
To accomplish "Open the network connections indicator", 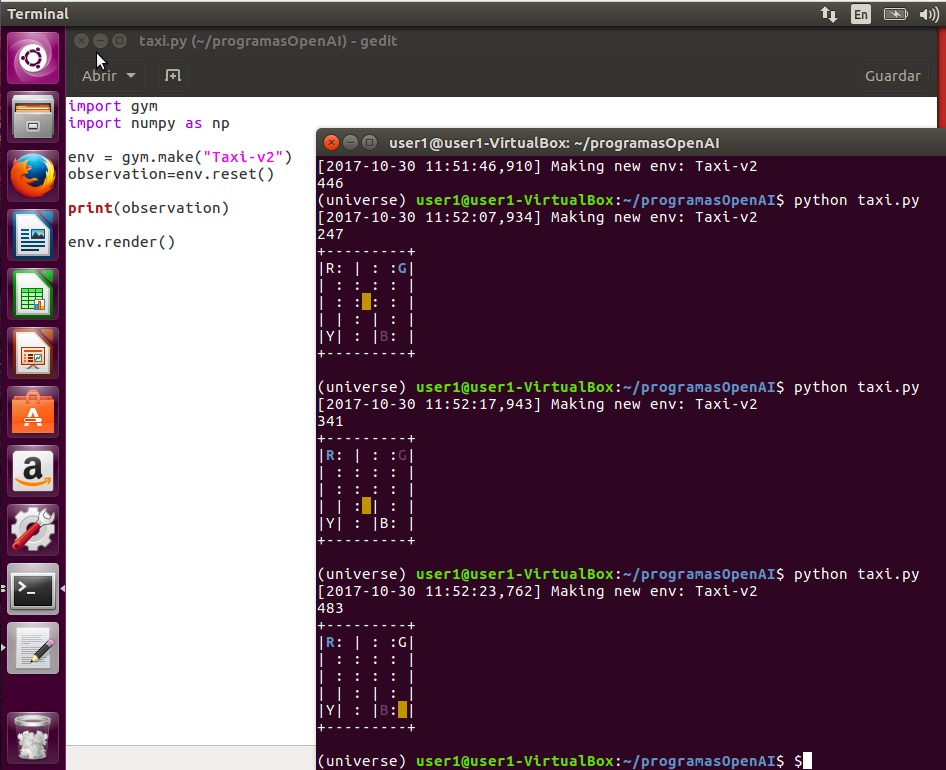I will pos(829,14).
